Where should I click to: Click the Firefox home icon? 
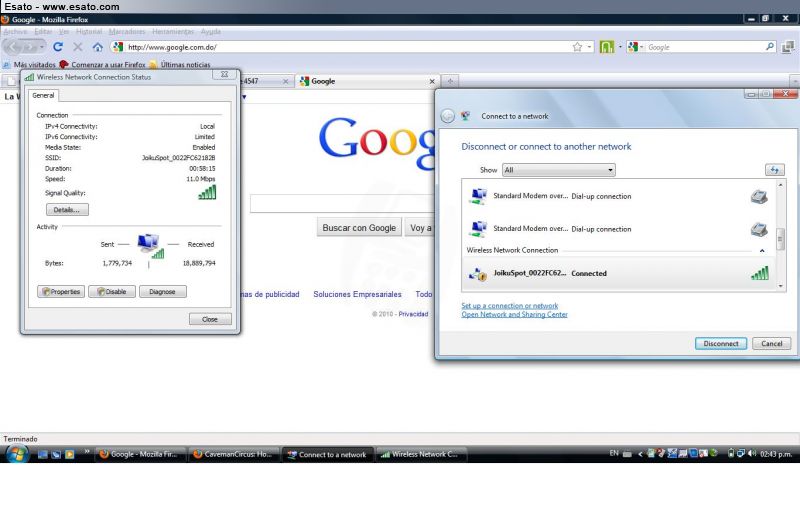click(97, 46)
